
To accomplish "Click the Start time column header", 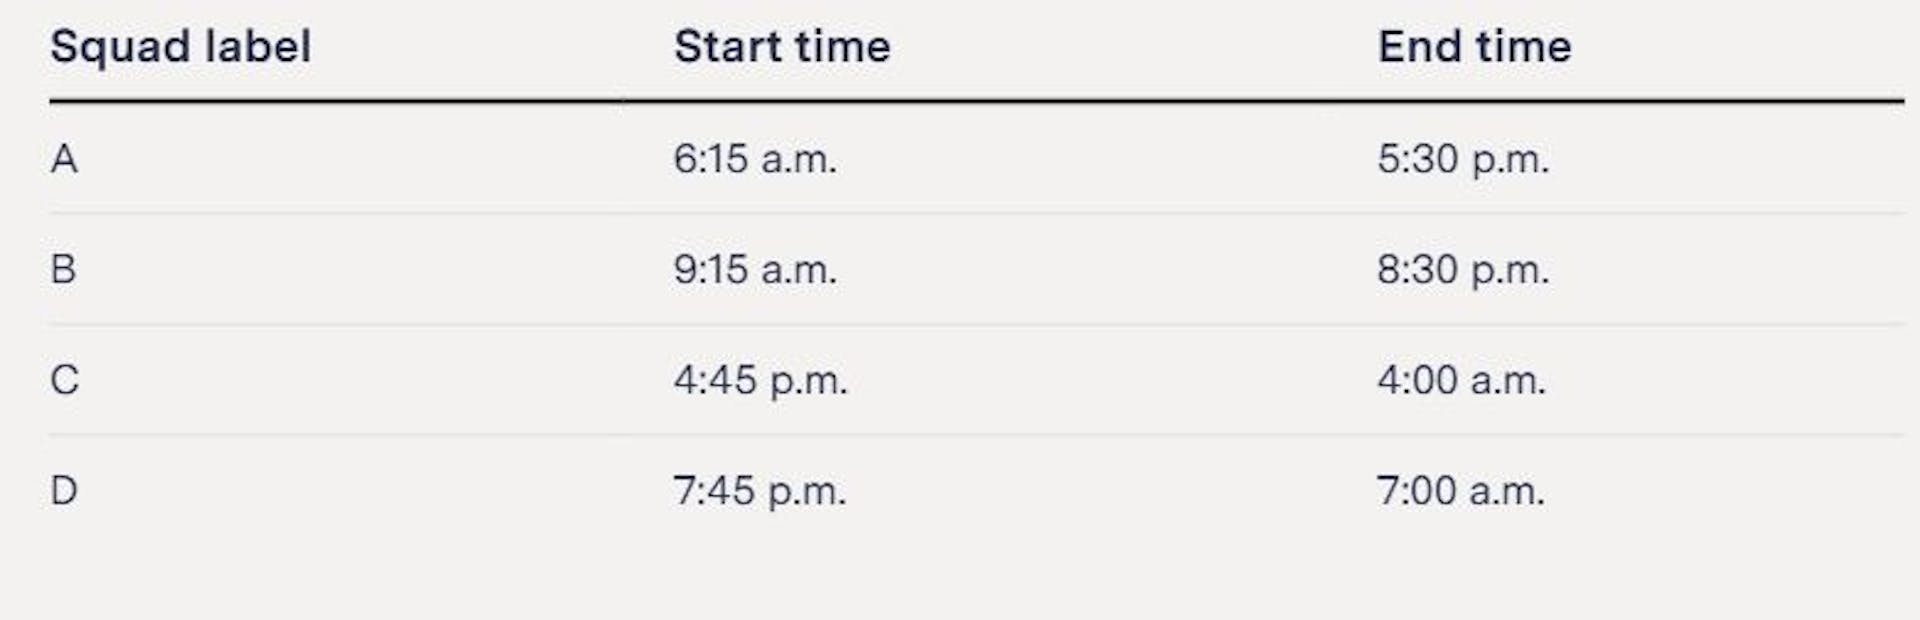I will pyautogui.click(x=782, y=47).
